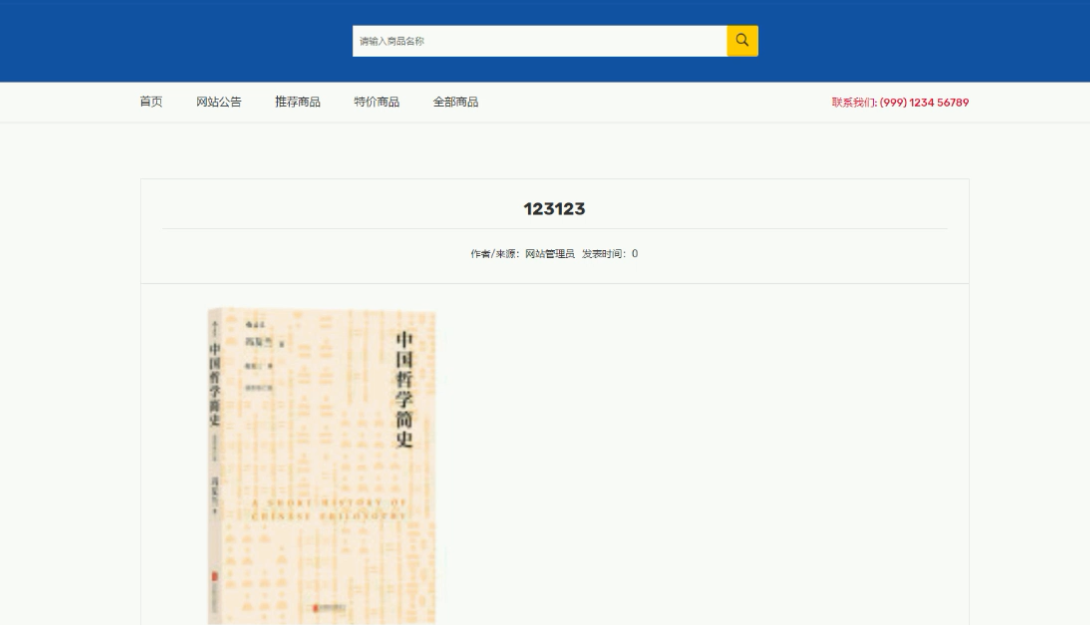Click the 发表时间 publish time label
This screenshot has width=1090, height=625.
point(604,254)
